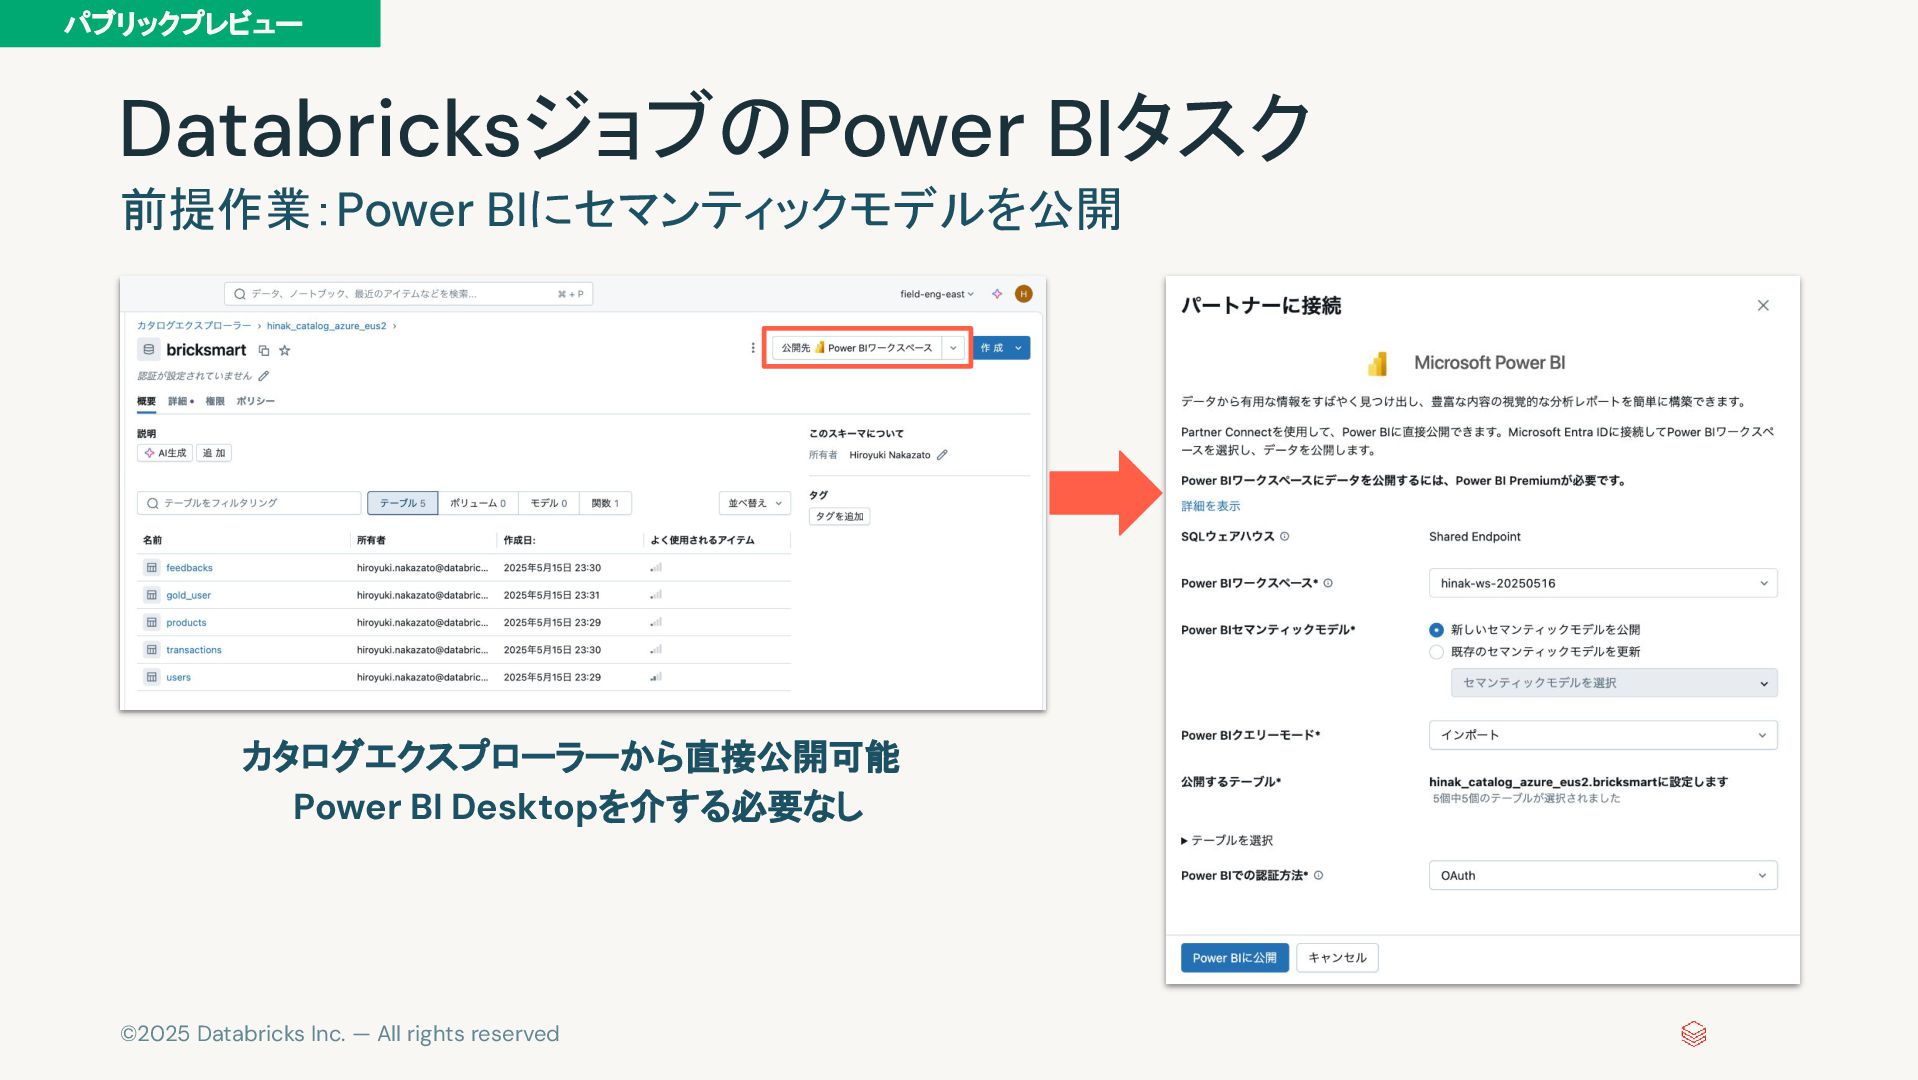Open the 並べ替え sort dropdown
The image size is (1918, 1080).
coord(755,503)
